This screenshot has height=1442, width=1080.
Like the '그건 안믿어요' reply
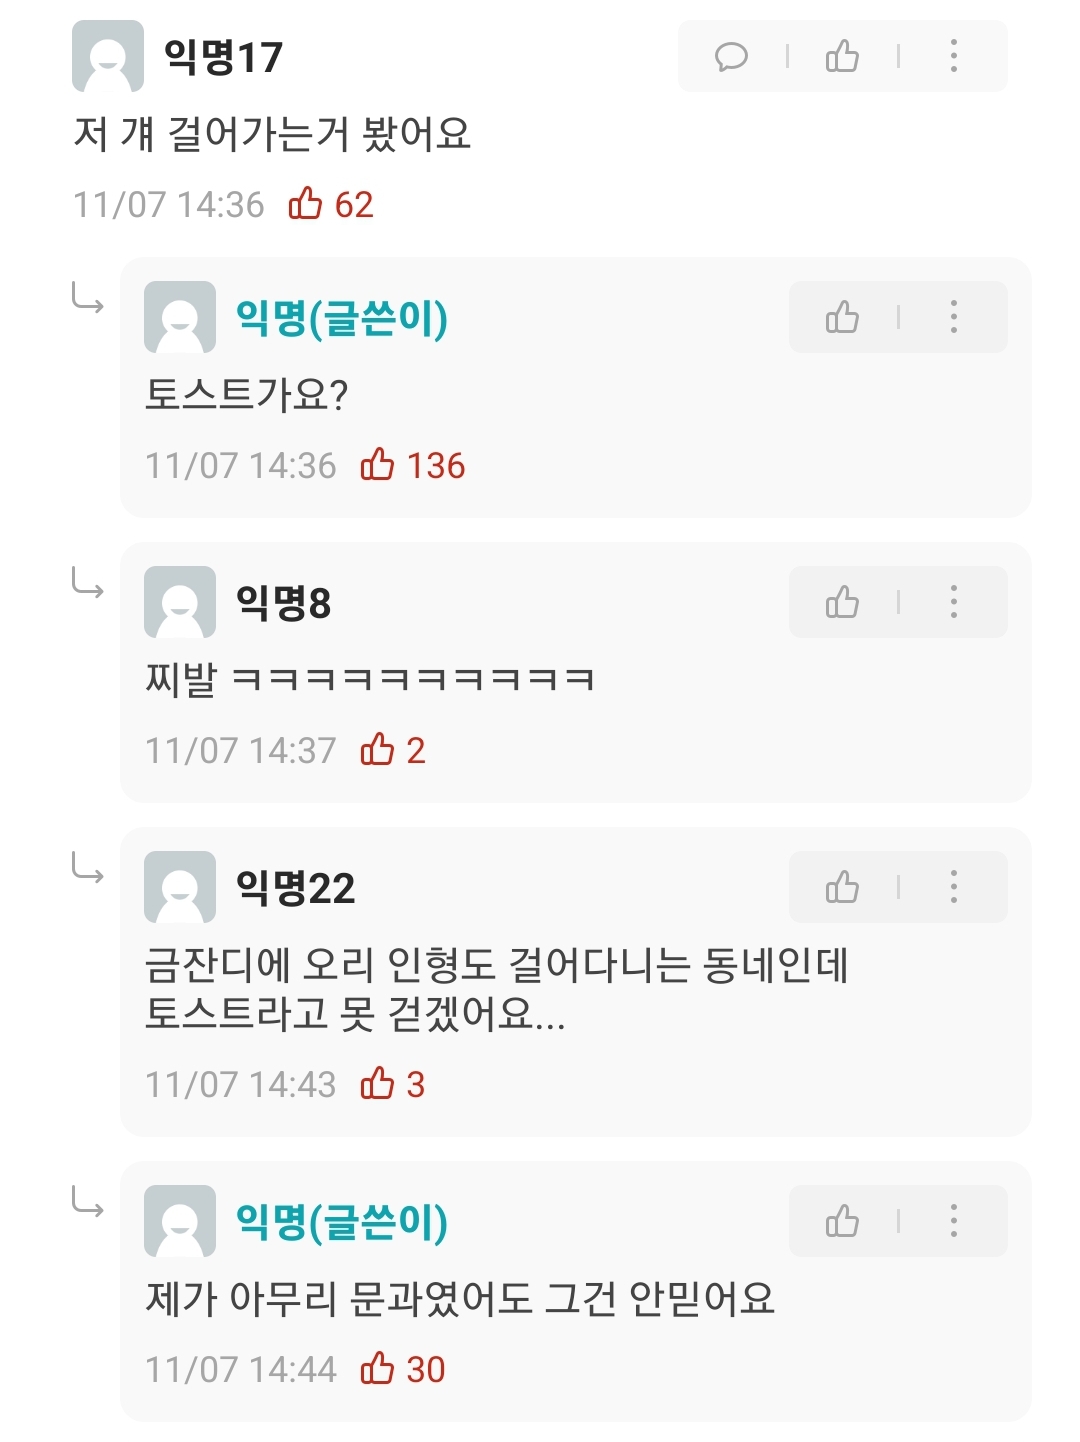click(842, 1221)
